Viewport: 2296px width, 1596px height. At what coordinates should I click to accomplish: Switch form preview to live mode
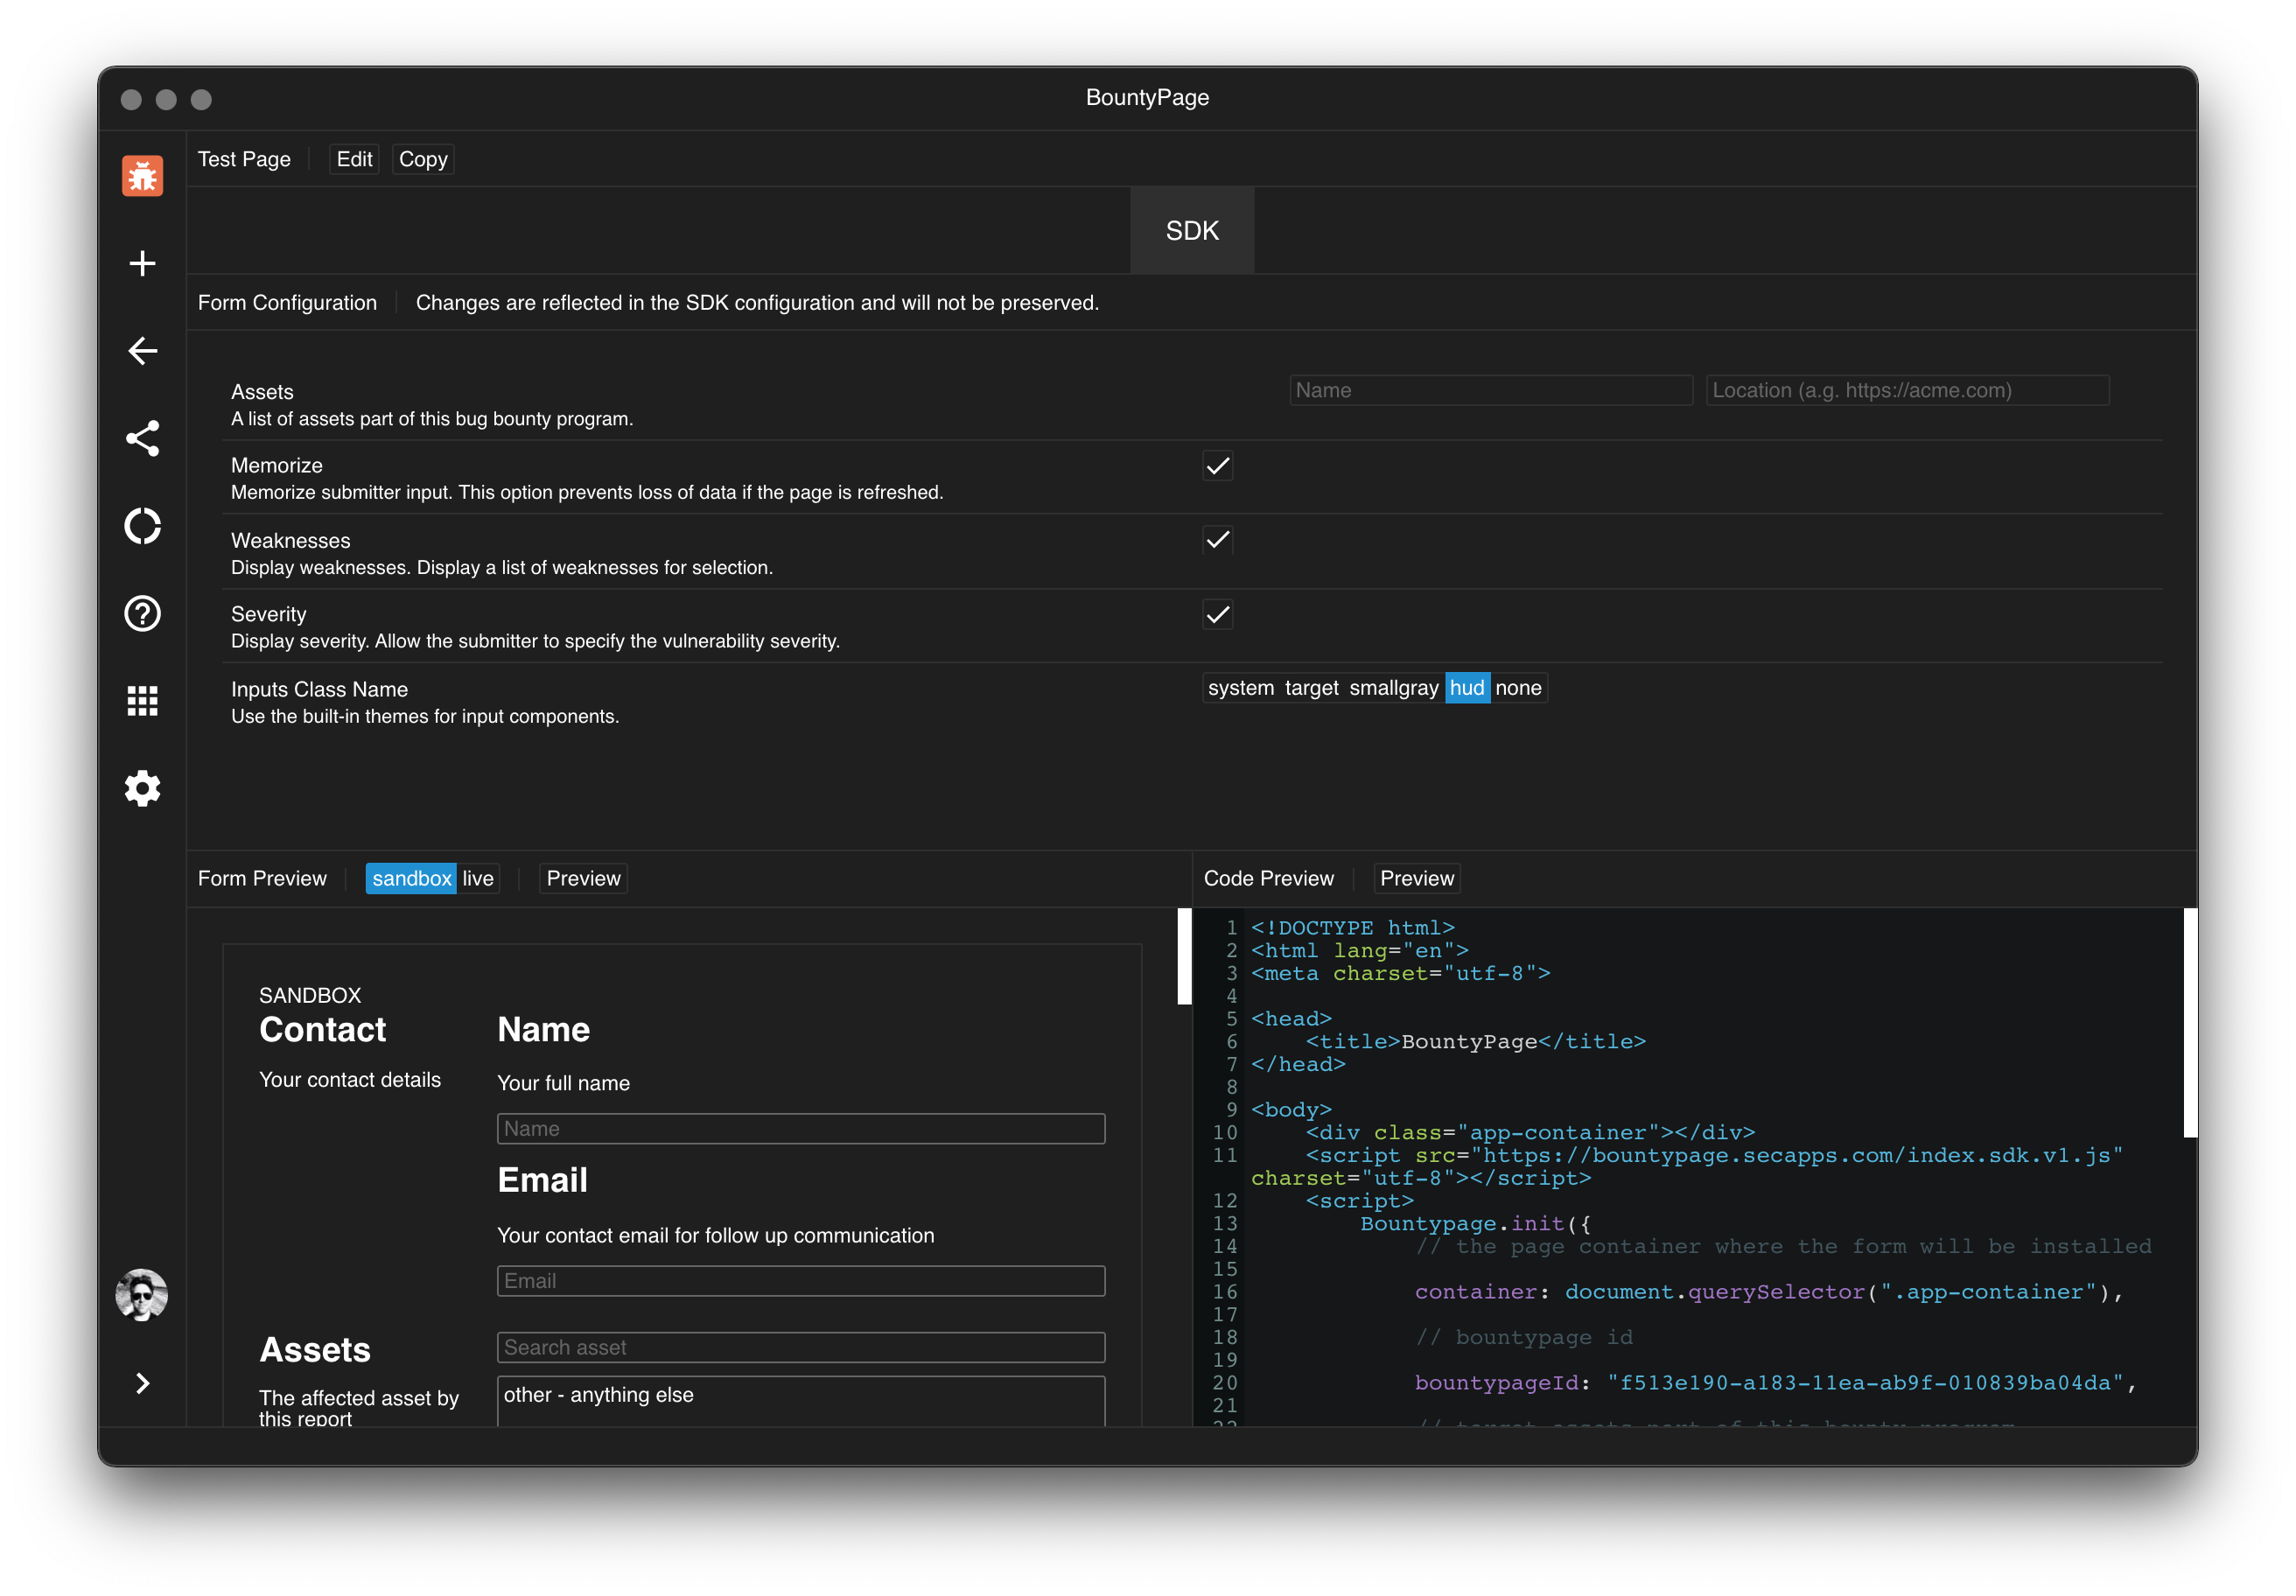coord(478,878)
